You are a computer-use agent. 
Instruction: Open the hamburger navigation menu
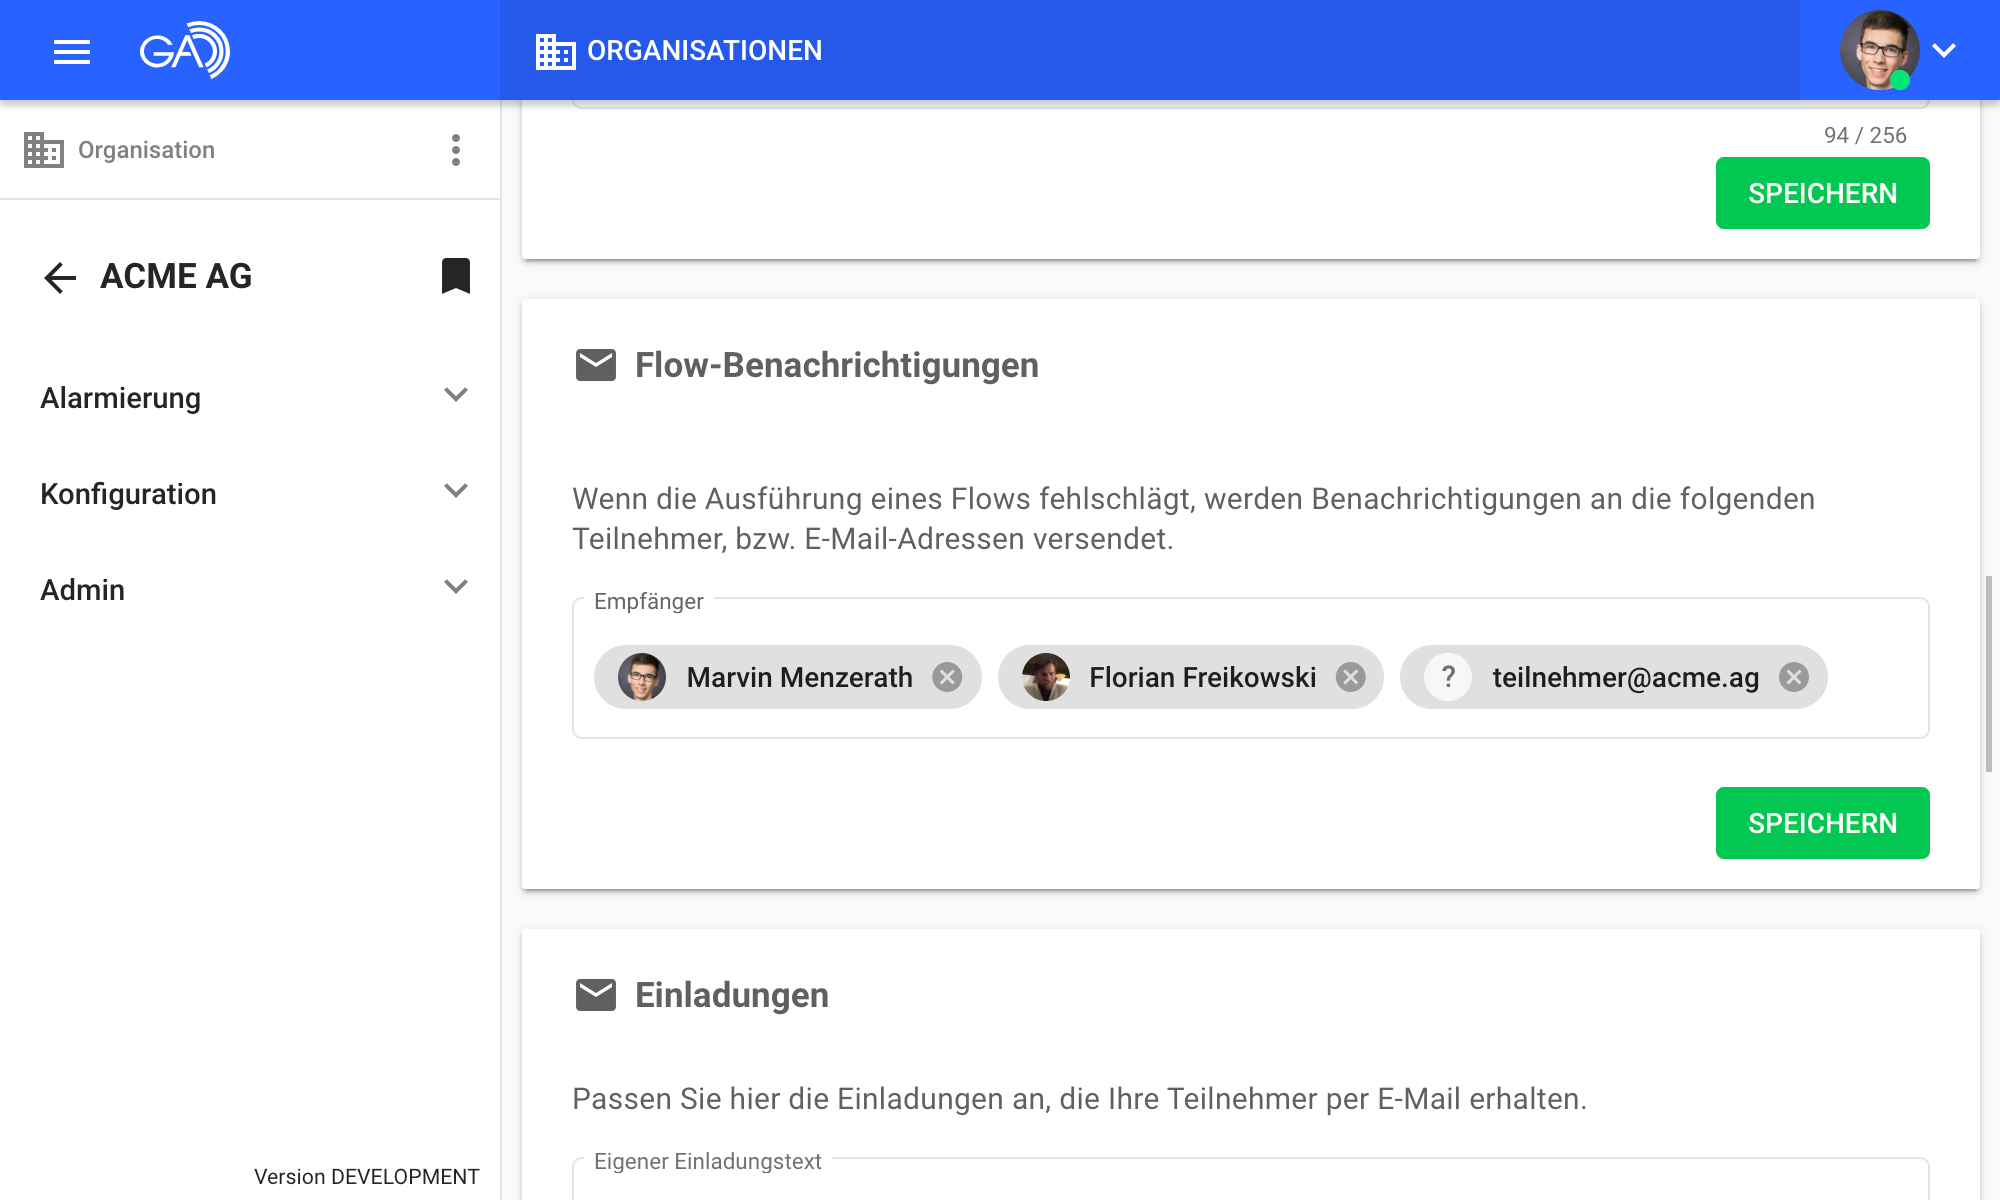point(72,51)
